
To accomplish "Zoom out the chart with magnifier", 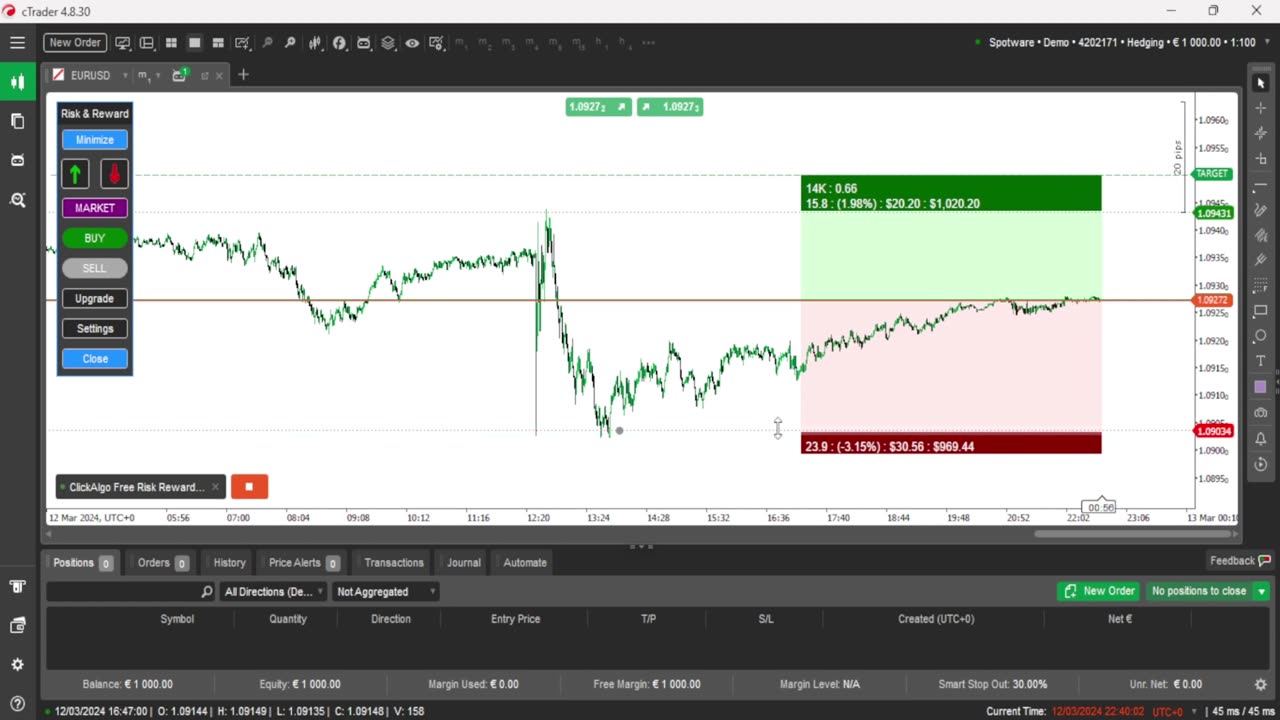I will coord(267,43).
